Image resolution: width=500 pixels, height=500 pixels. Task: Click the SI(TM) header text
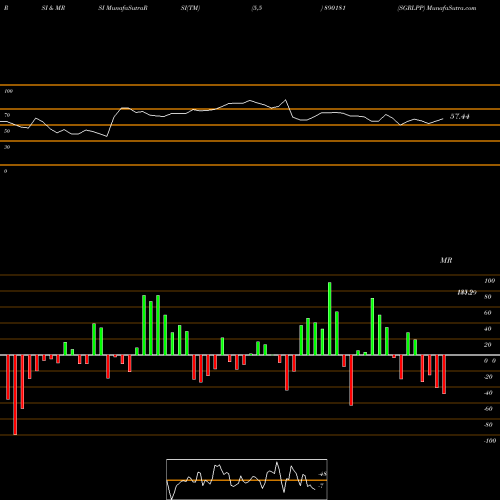[x=190, y=8]
